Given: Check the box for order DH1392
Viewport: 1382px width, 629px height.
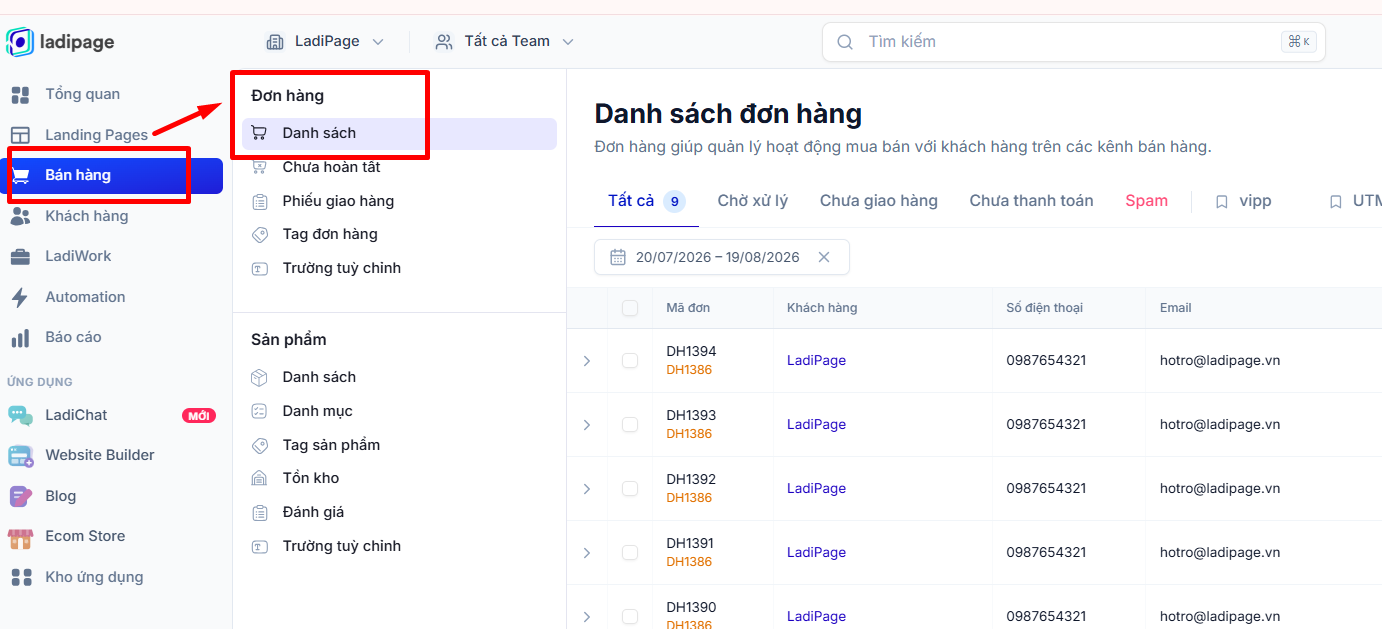Looking at the screenshot, I should click(x=630, y=489).
